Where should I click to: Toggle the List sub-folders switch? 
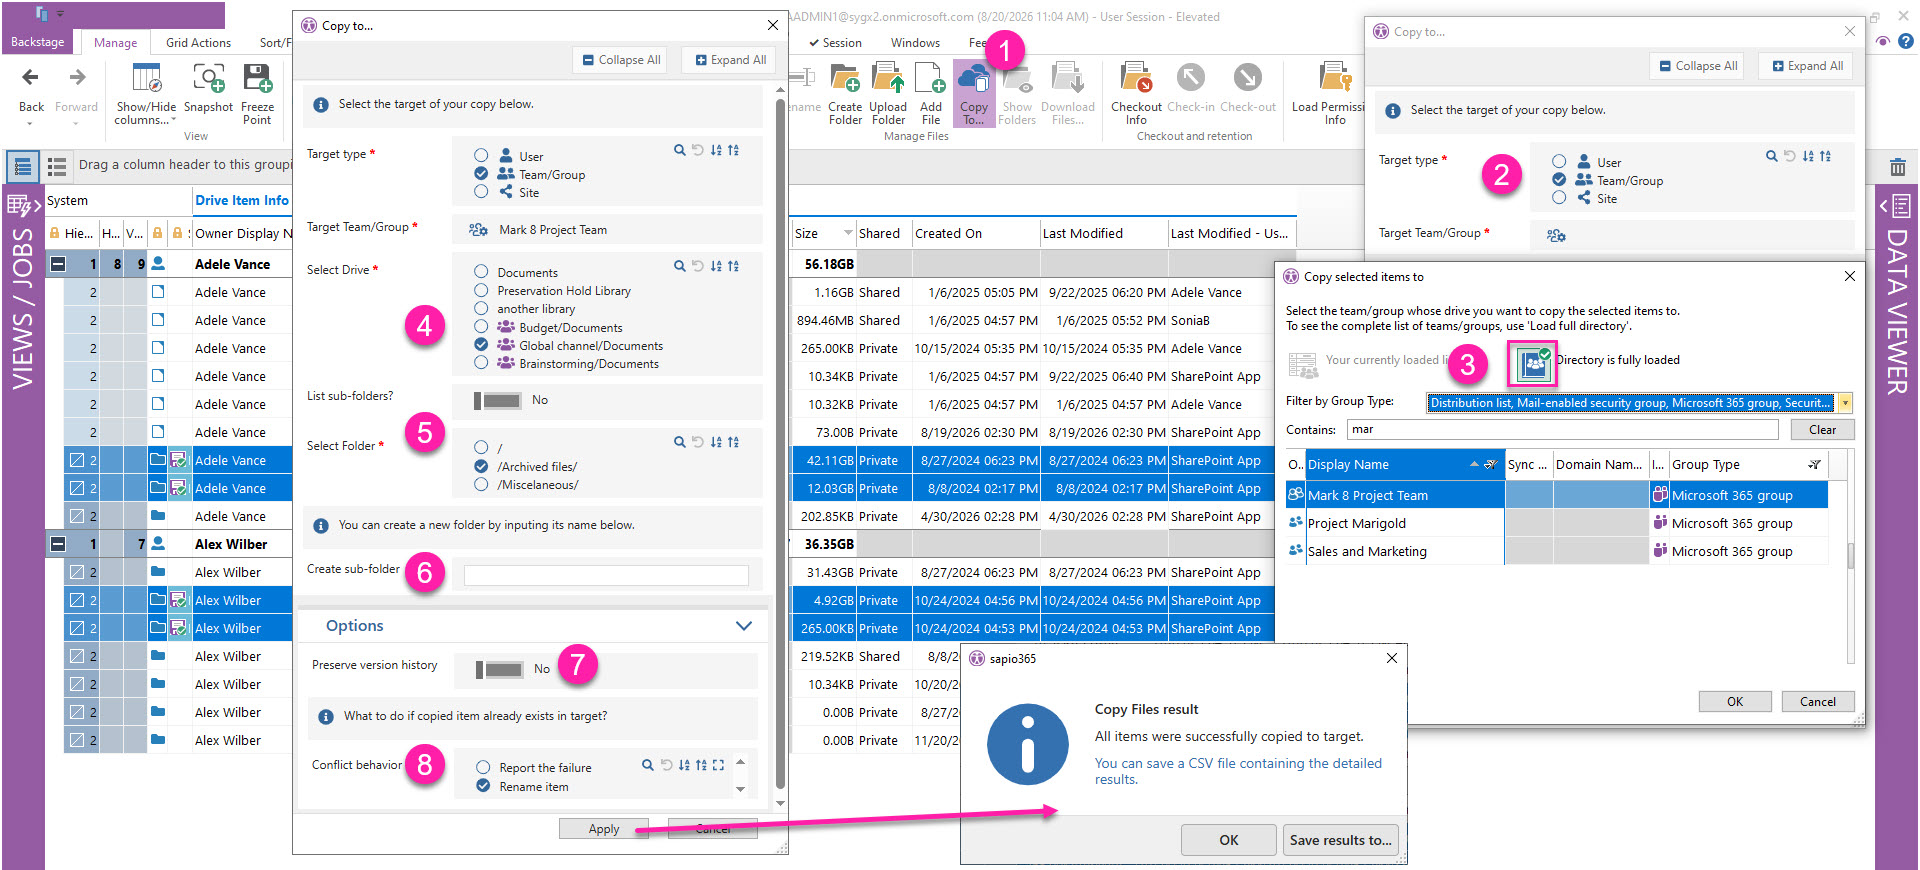(497, 400)
